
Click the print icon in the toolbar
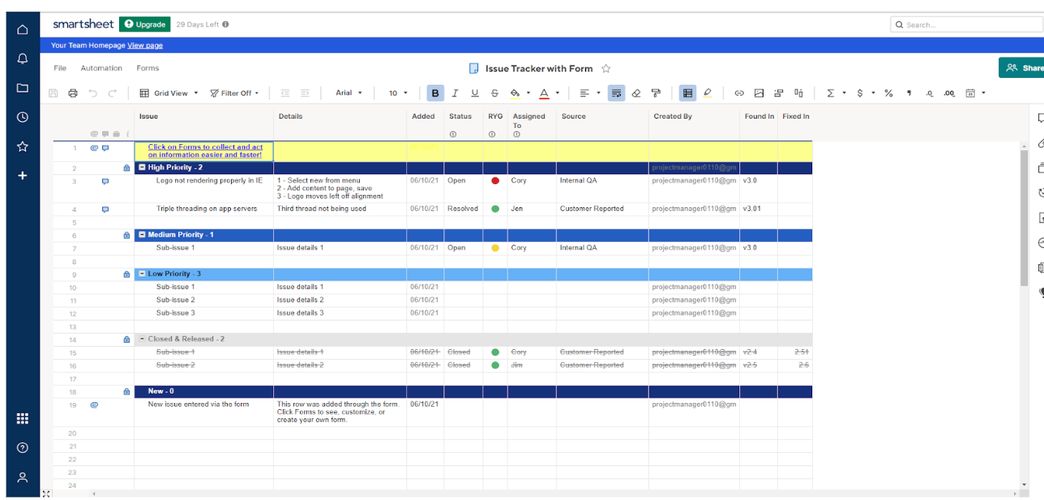pos(73,93)
